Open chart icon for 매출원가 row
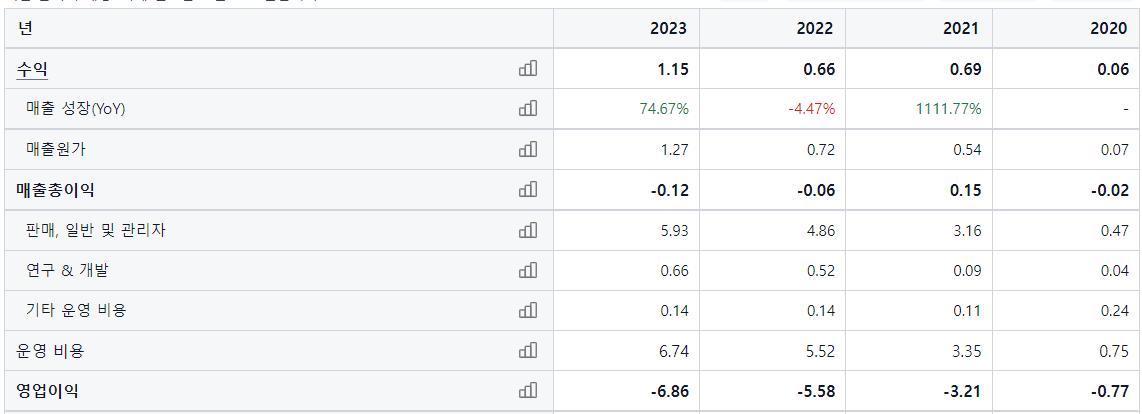The image size is (1142, 414). pyautogui.click(x=528, y=149)
